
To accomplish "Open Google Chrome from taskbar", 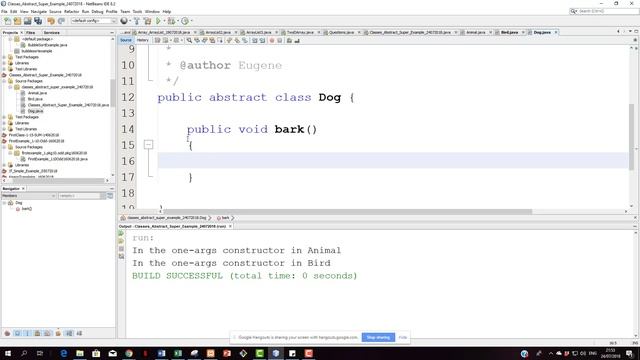I will point(129,353).
